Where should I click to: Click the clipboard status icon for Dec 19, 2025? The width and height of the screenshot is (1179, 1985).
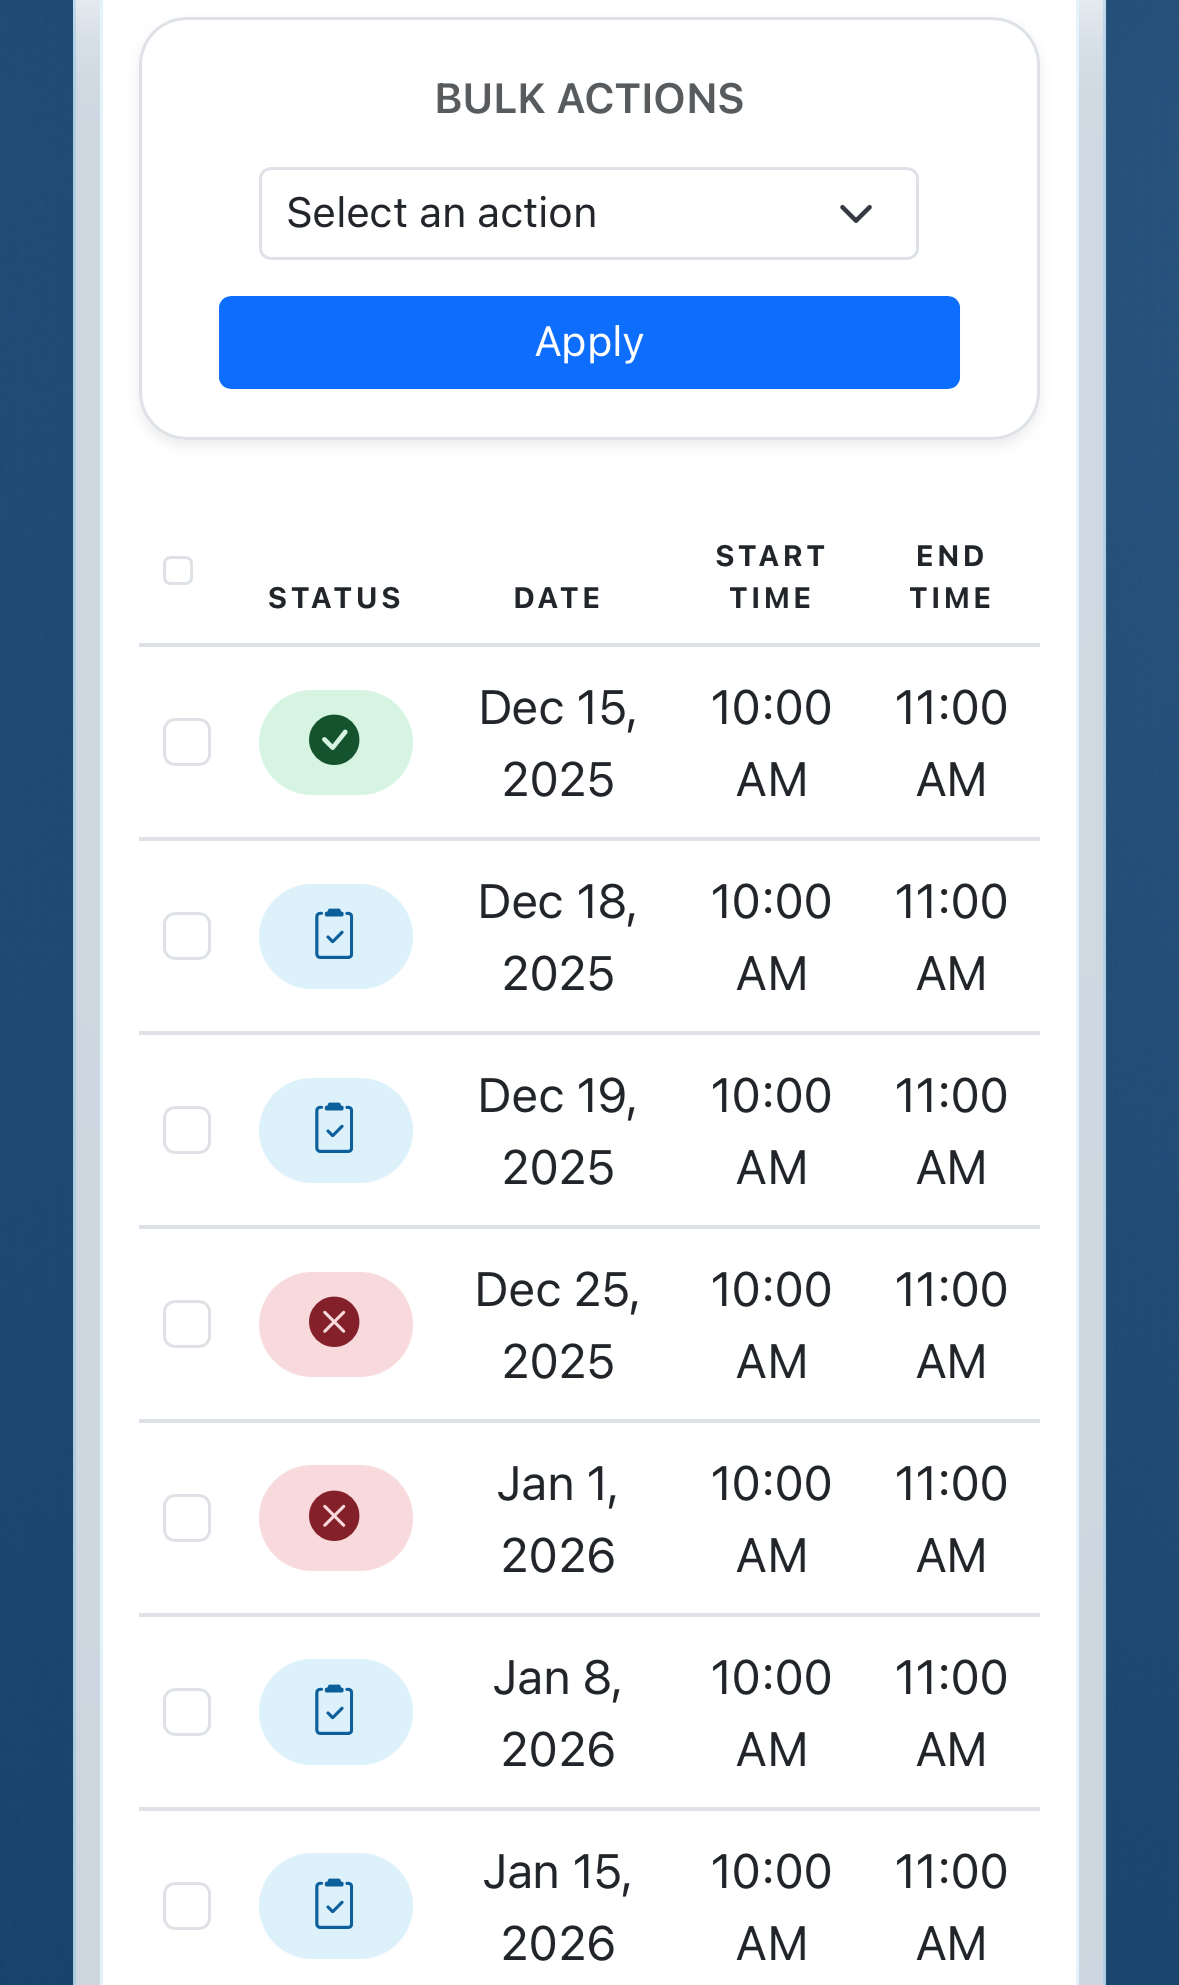[335, 1129]
